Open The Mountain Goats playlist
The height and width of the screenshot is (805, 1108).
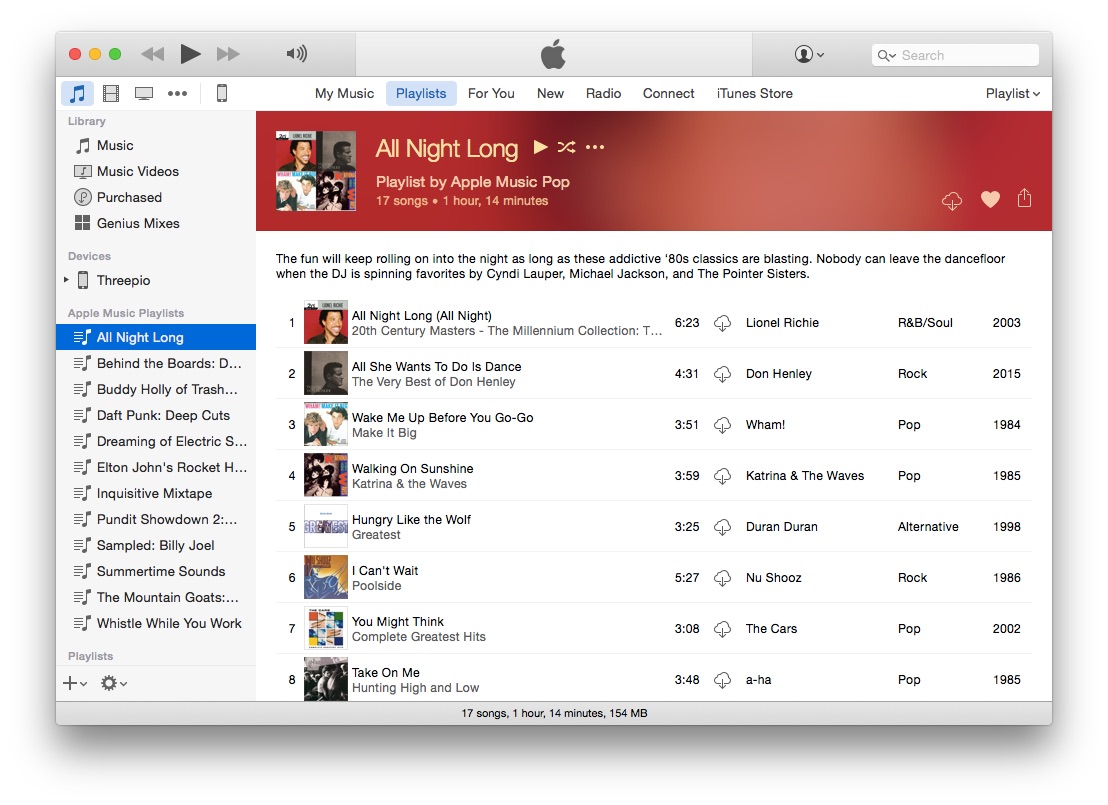155,597
